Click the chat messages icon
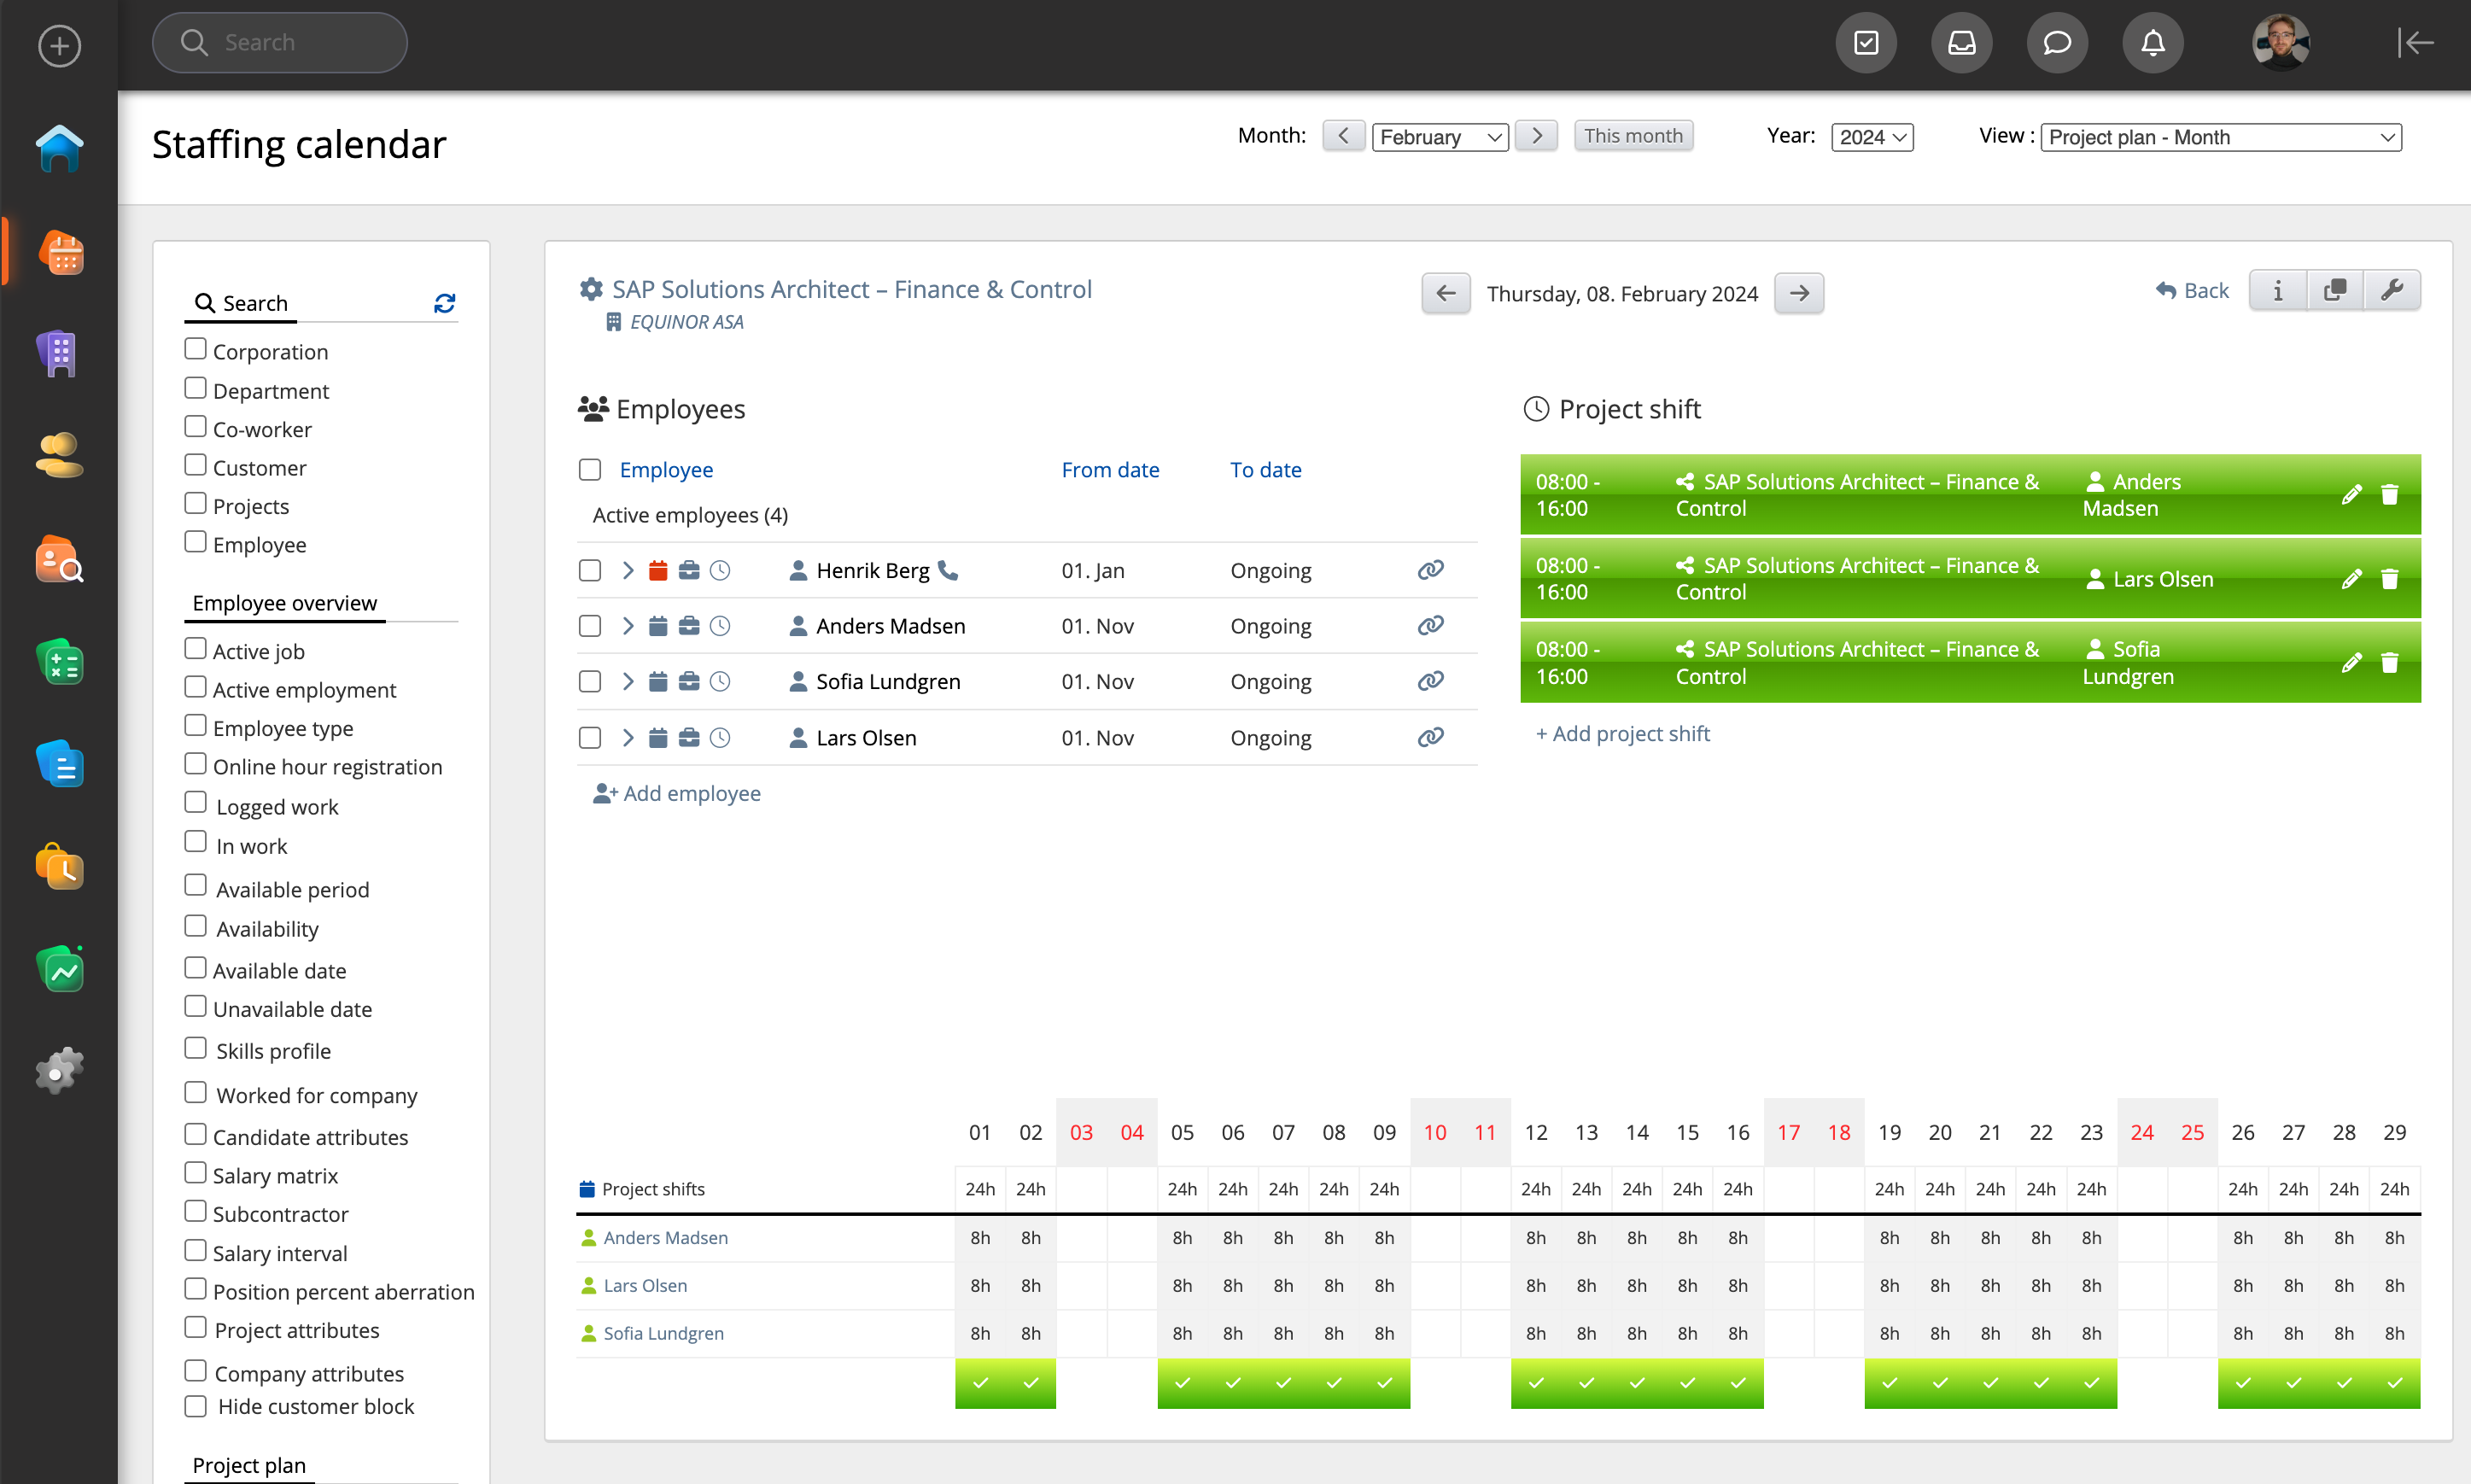The width and height of the screenshot is (2471, 1484). [2056, 43]
